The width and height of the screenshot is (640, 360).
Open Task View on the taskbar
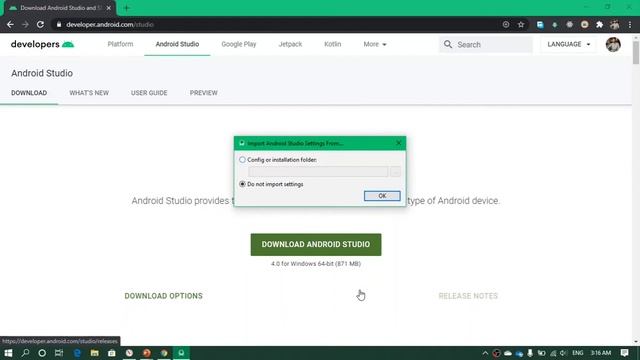pyautogui.click(x=59, y=353)
